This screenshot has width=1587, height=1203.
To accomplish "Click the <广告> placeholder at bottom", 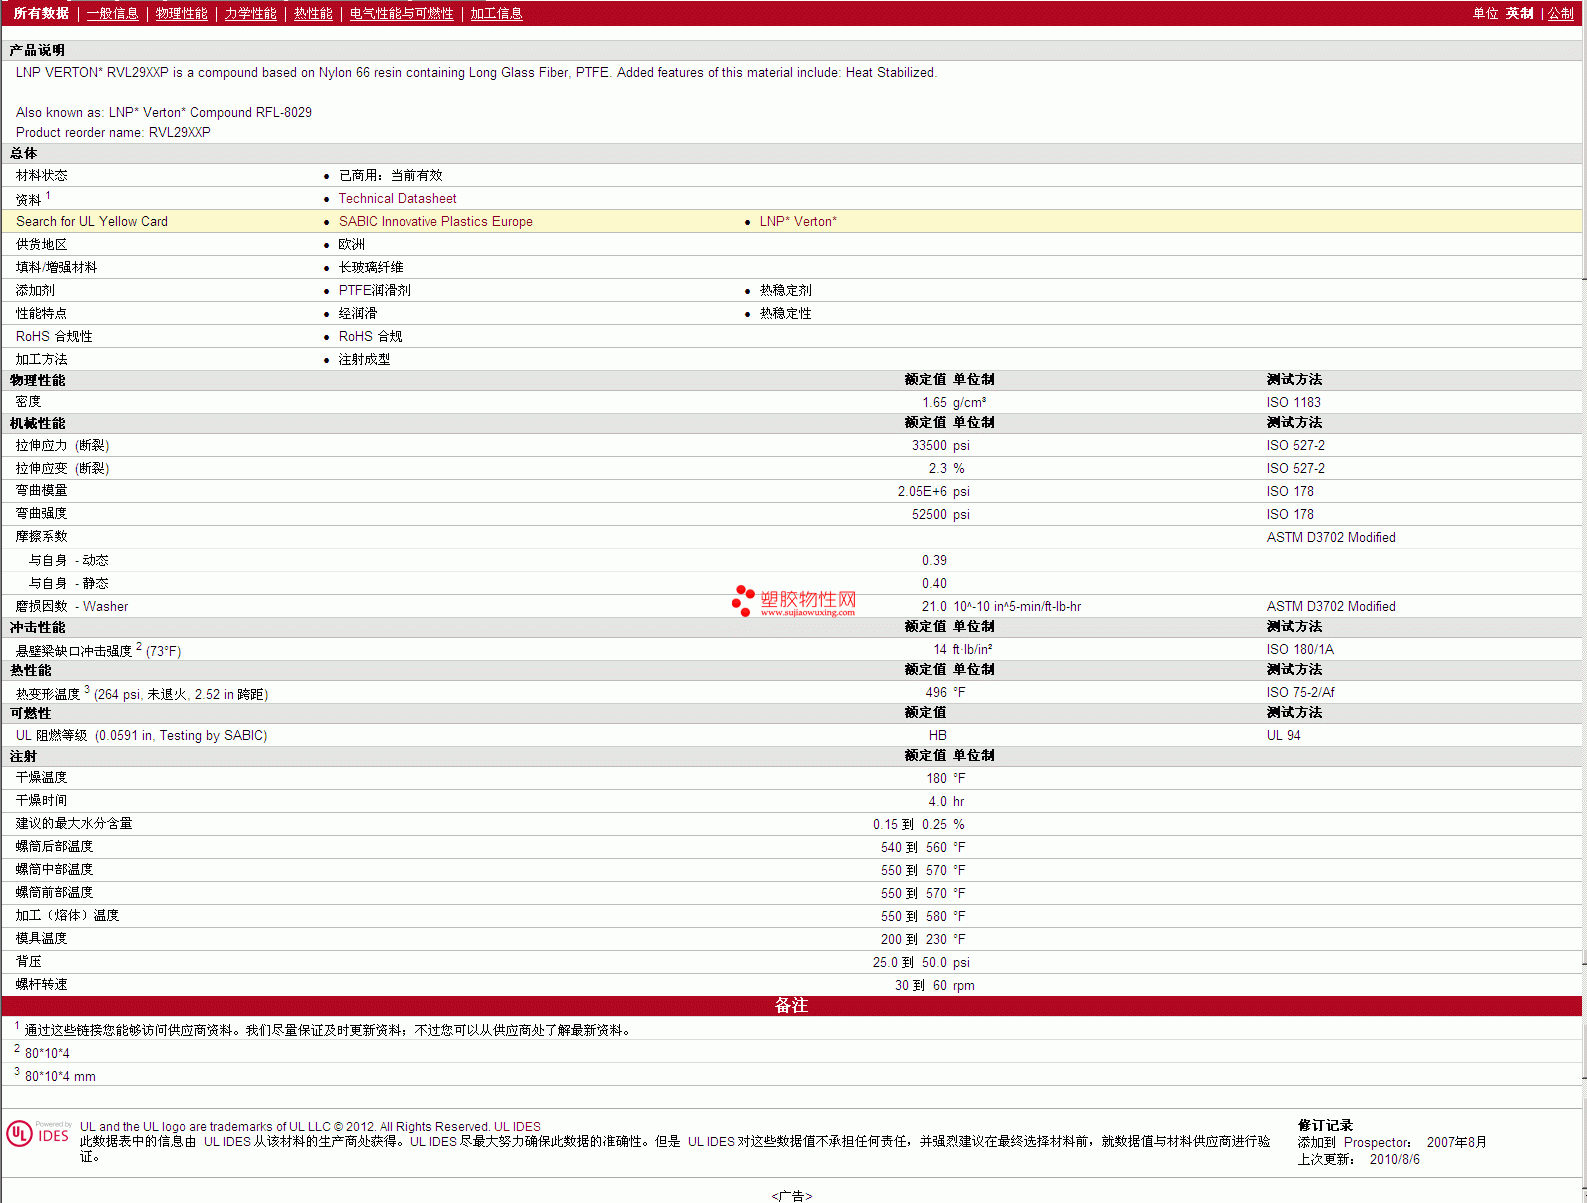I will click(x=791, y=1196).
